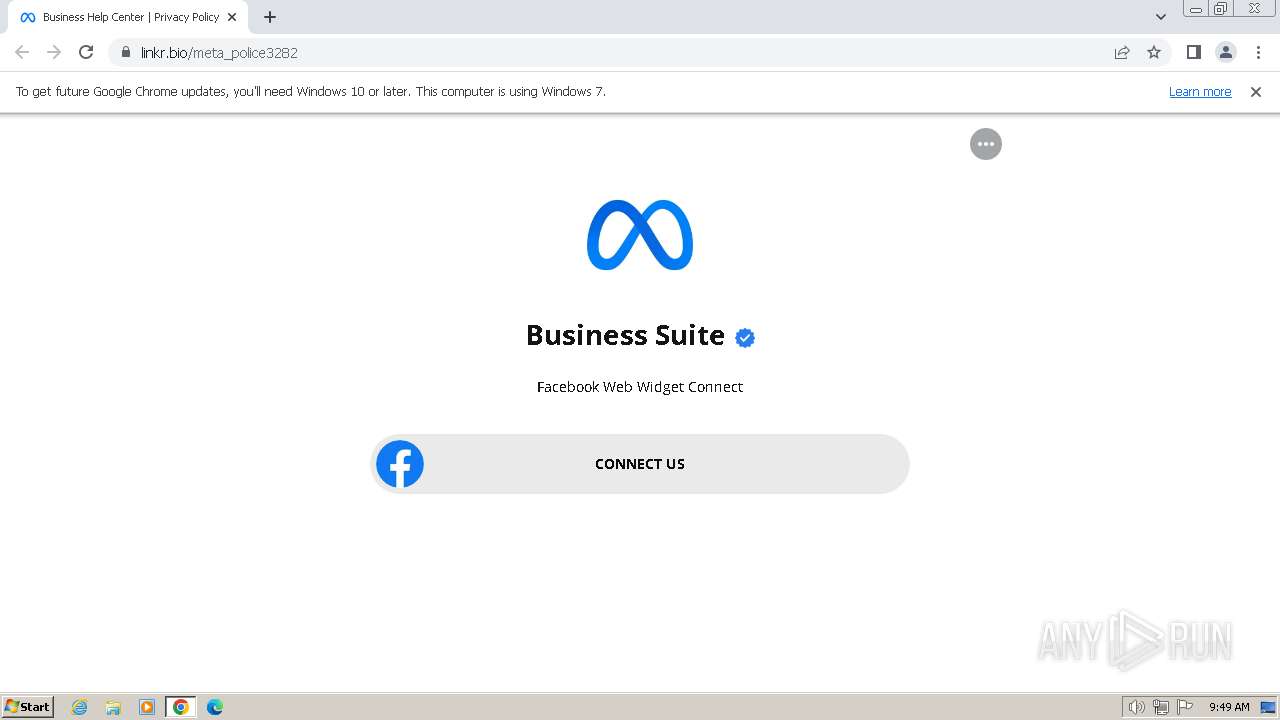
Task: Open the Chrome profile menu
Action: coord(1226,52)
